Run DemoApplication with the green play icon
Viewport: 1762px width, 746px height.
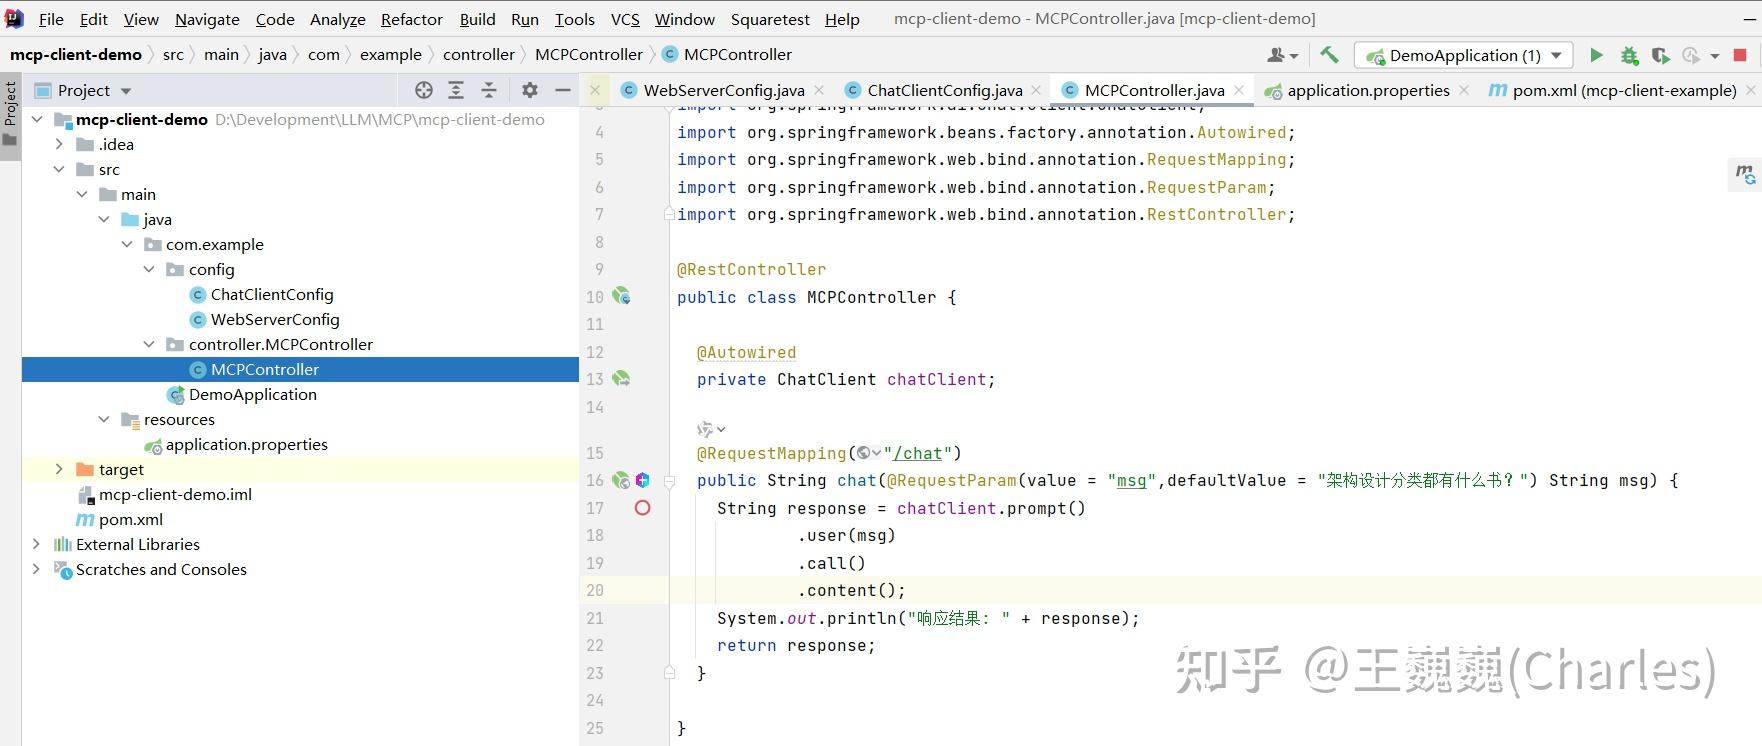[1596, 55]
